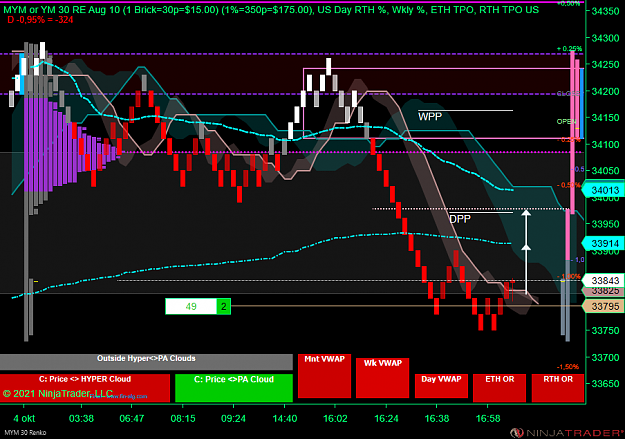Screen dimensions: 625x439
Task: Click the 06:47 time axis label
Action: 132,419
